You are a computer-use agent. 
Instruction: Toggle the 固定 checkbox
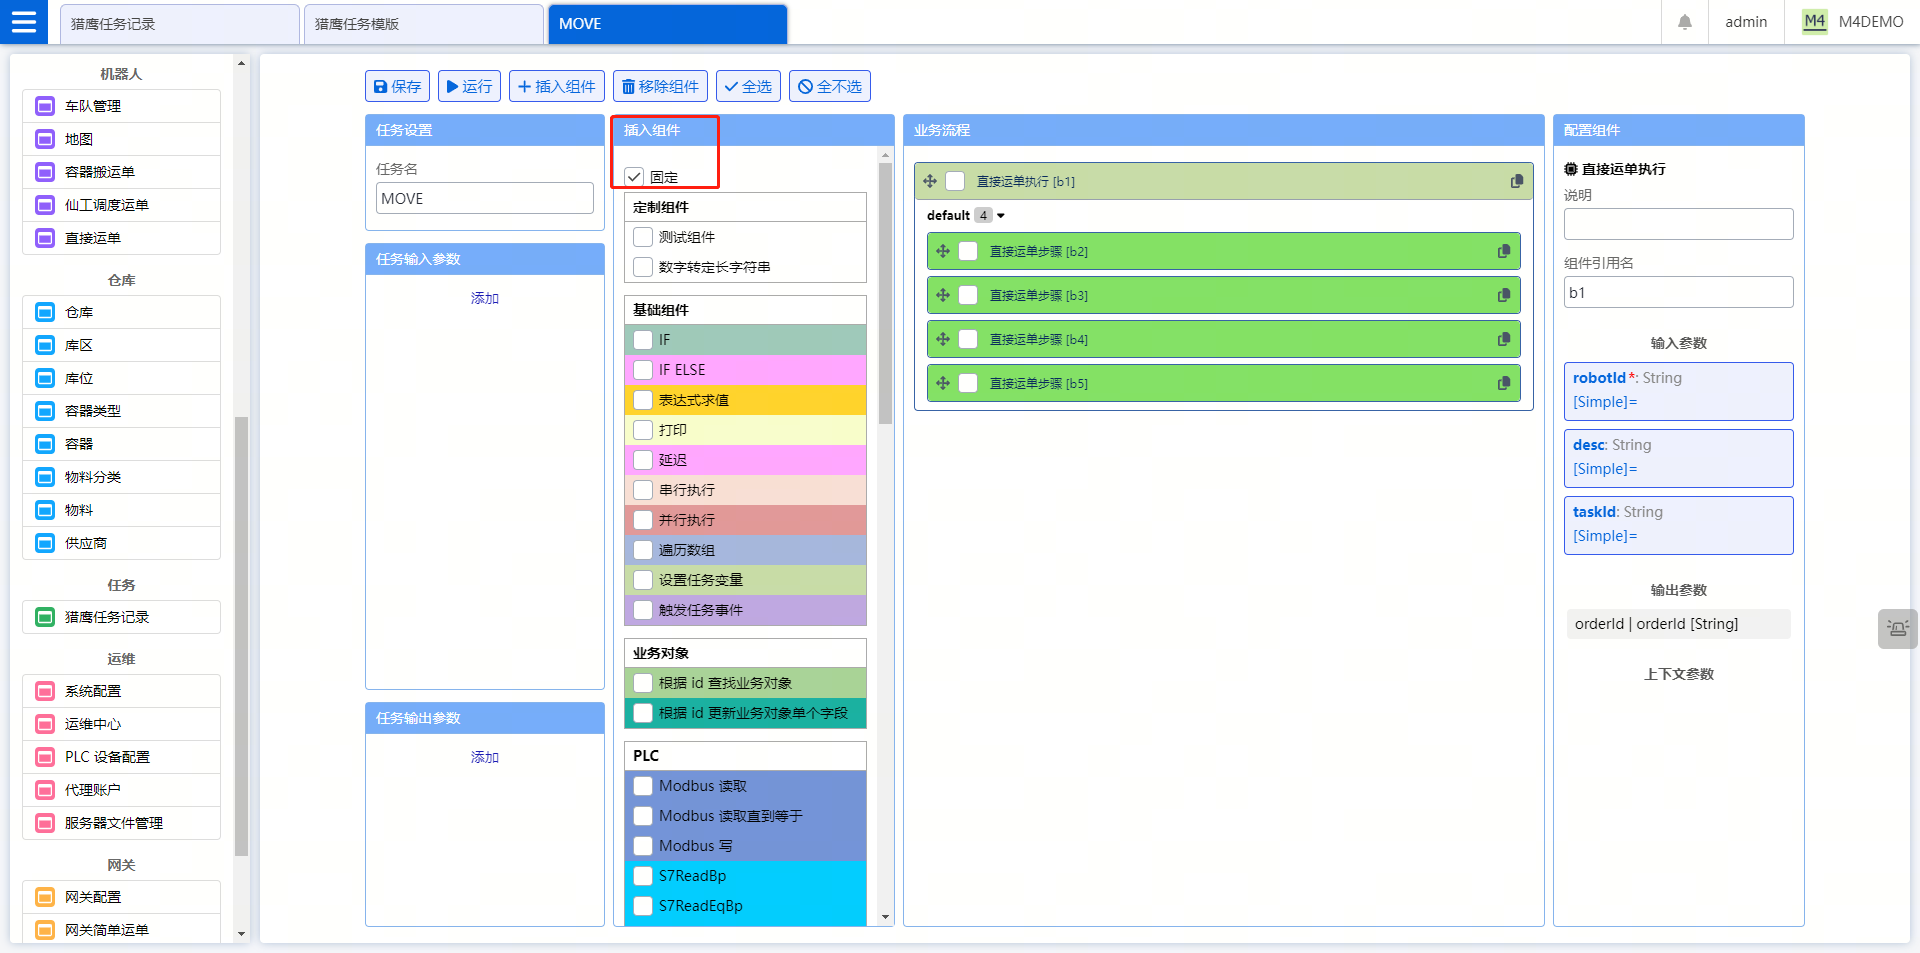pyautogui.click(x=634, y=177)
